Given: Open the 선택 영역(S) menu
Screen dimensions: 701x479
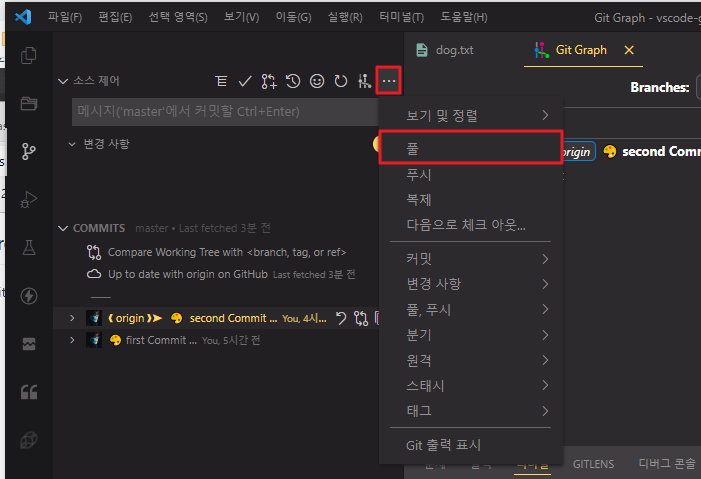Looking at the screenshot, I should (178, 17).
